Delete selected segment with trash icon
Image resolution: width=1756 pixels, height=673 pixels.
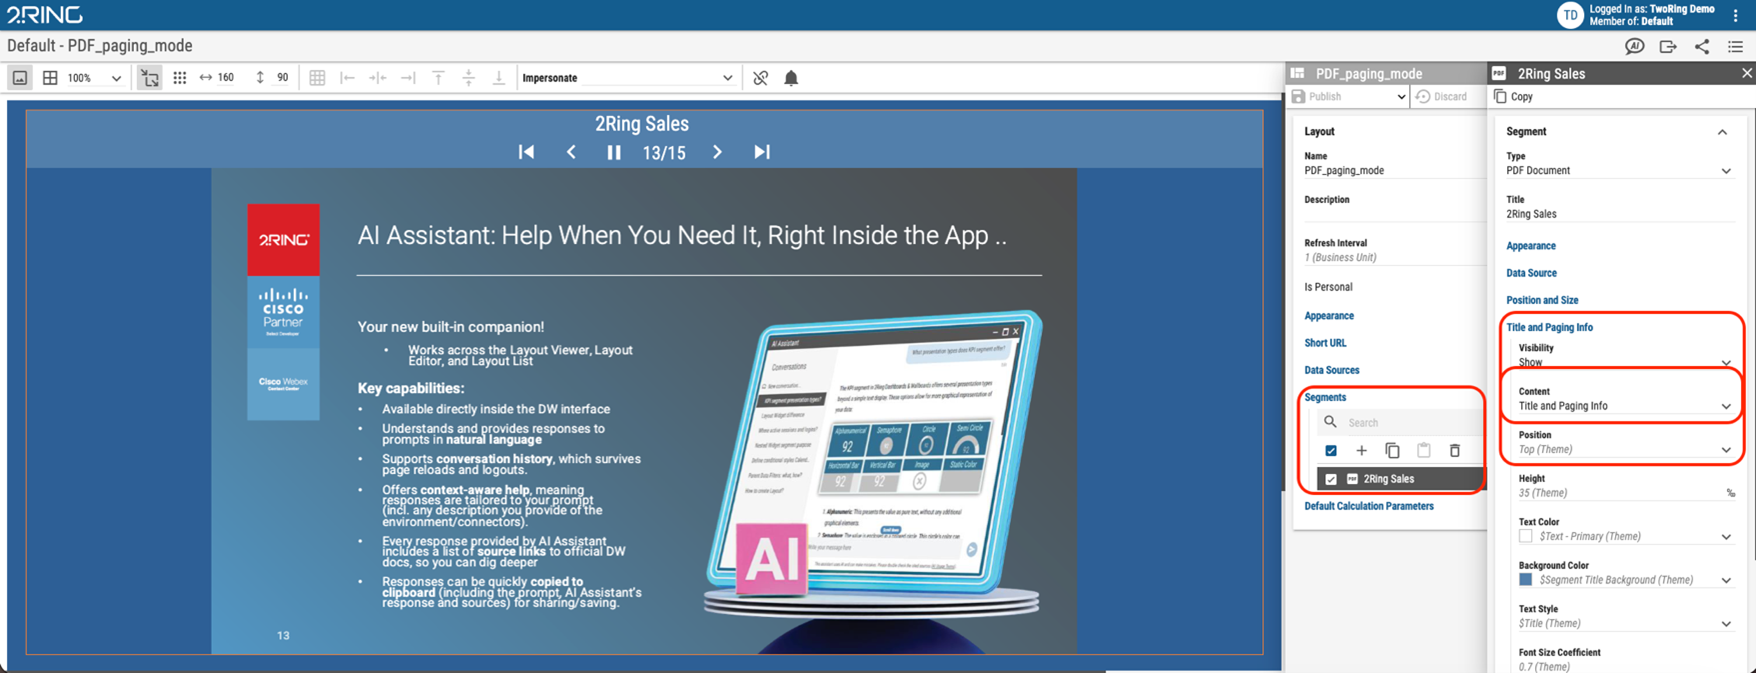click(x=1455, y=451)
